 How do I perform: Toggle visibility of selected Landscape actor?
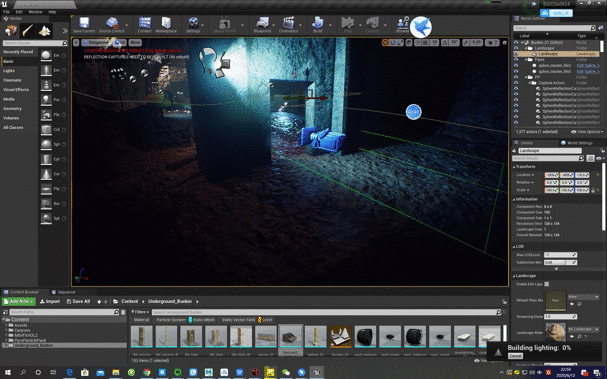pos(516,54)
